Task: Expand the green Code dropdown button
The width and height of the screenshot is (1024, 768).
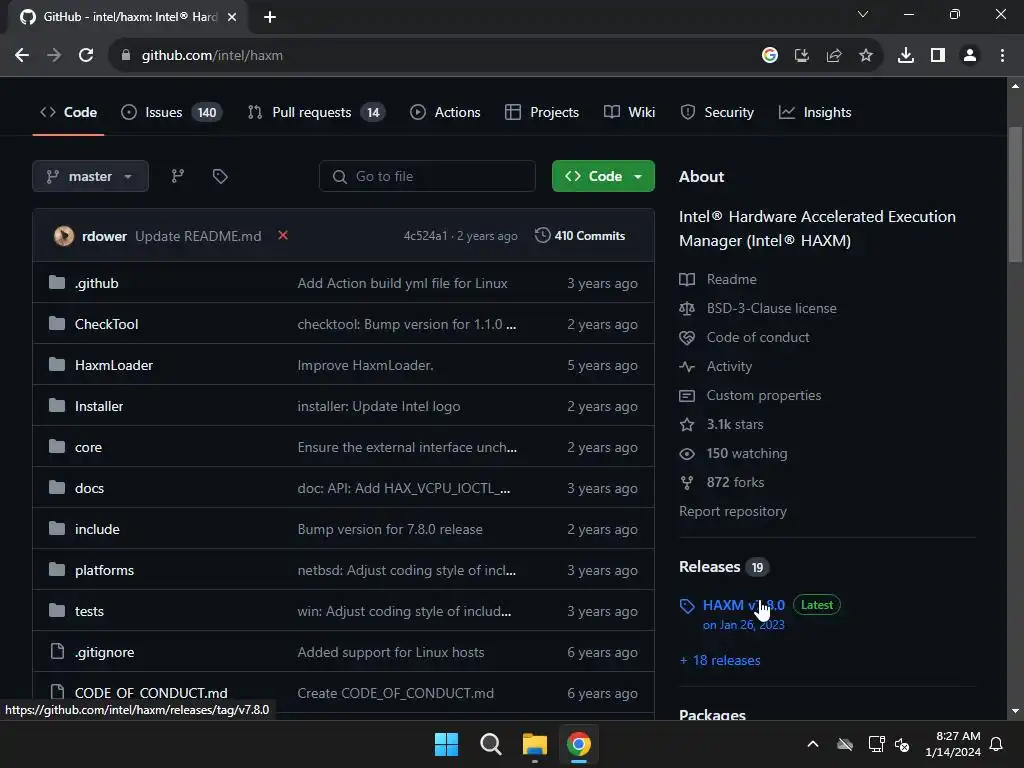Action: (603, 176)
